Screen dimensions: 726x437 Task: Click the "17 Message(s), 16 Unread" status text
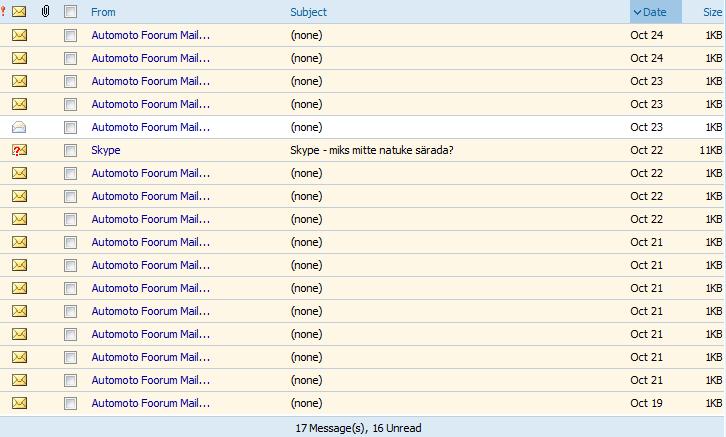359,428
